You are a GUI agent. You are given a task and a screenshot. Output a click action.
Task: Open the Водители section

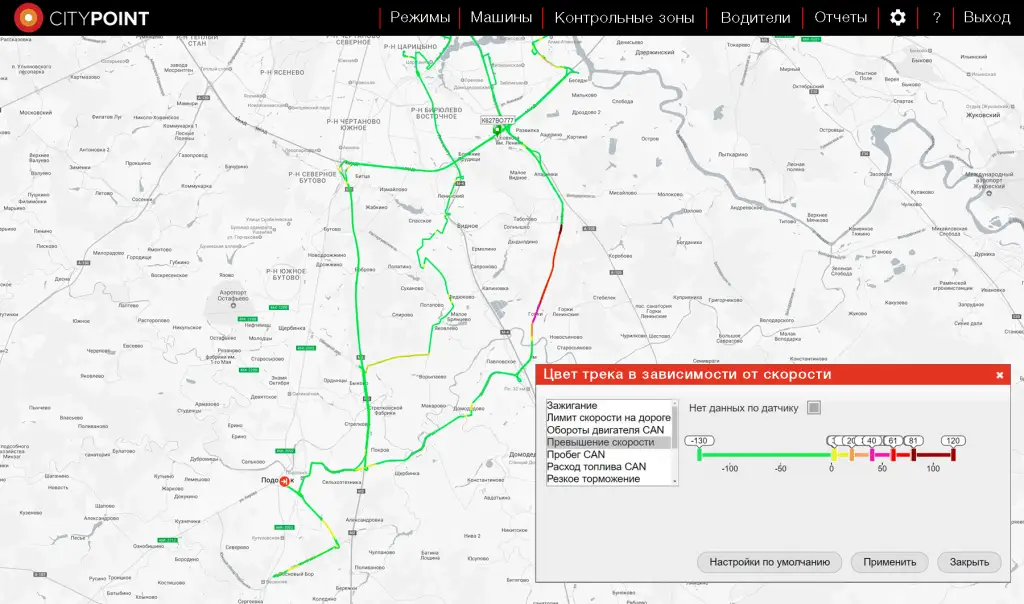[x=755, y=17]
